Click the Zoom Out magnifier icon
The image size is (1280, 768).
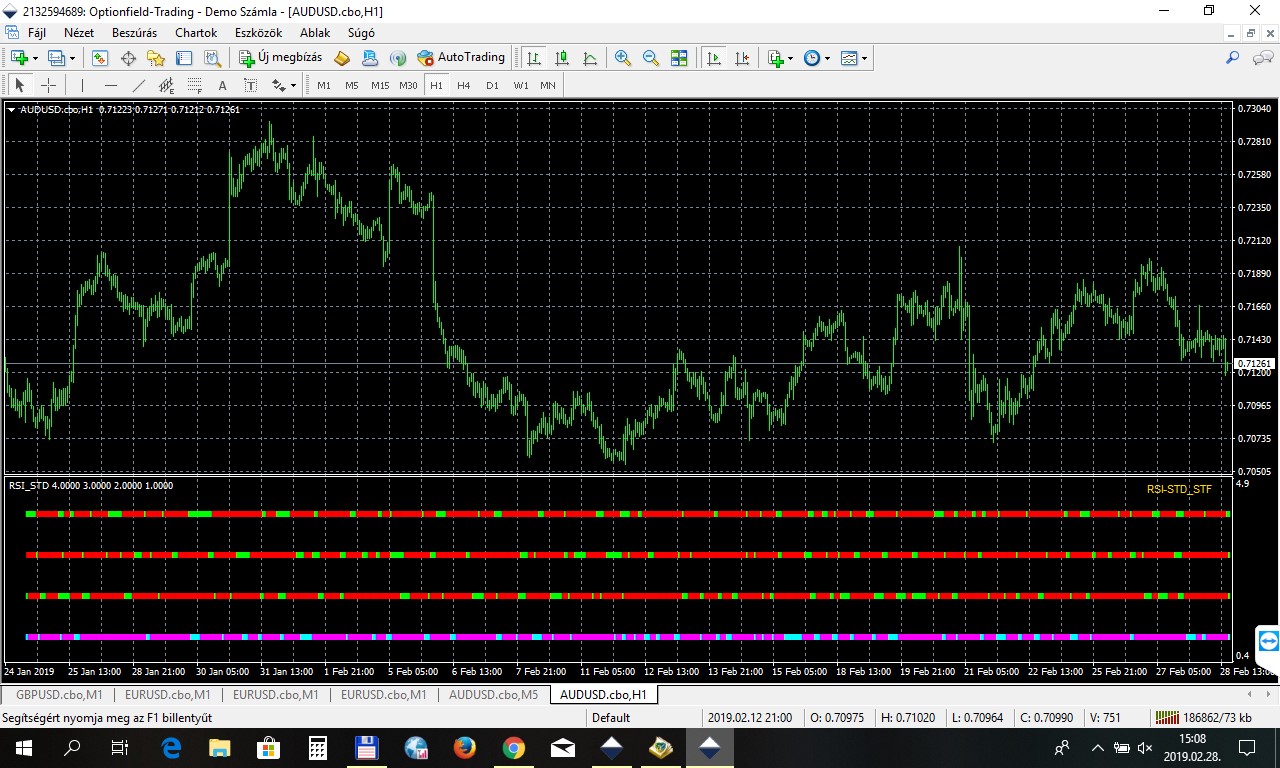[651, 58]
